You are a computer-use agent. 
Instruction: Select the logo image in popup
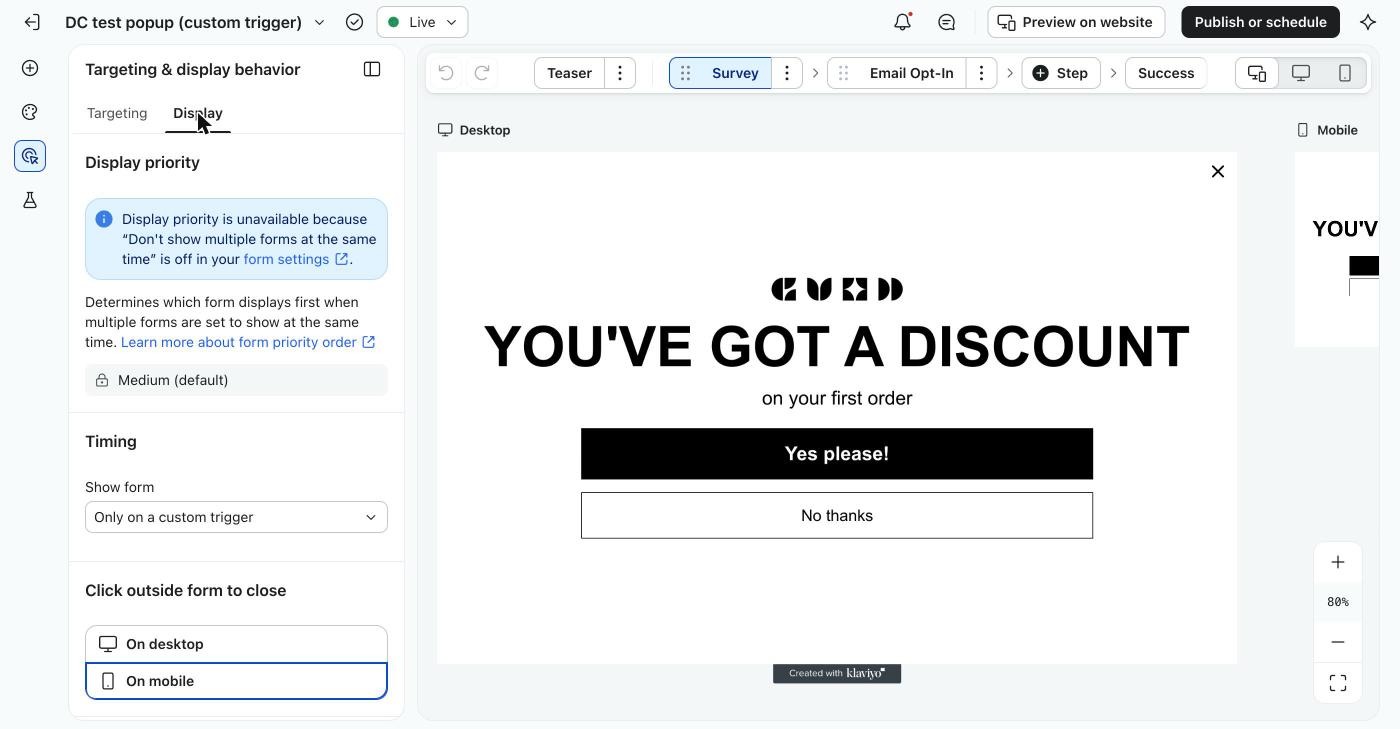(x=837, y=289)
